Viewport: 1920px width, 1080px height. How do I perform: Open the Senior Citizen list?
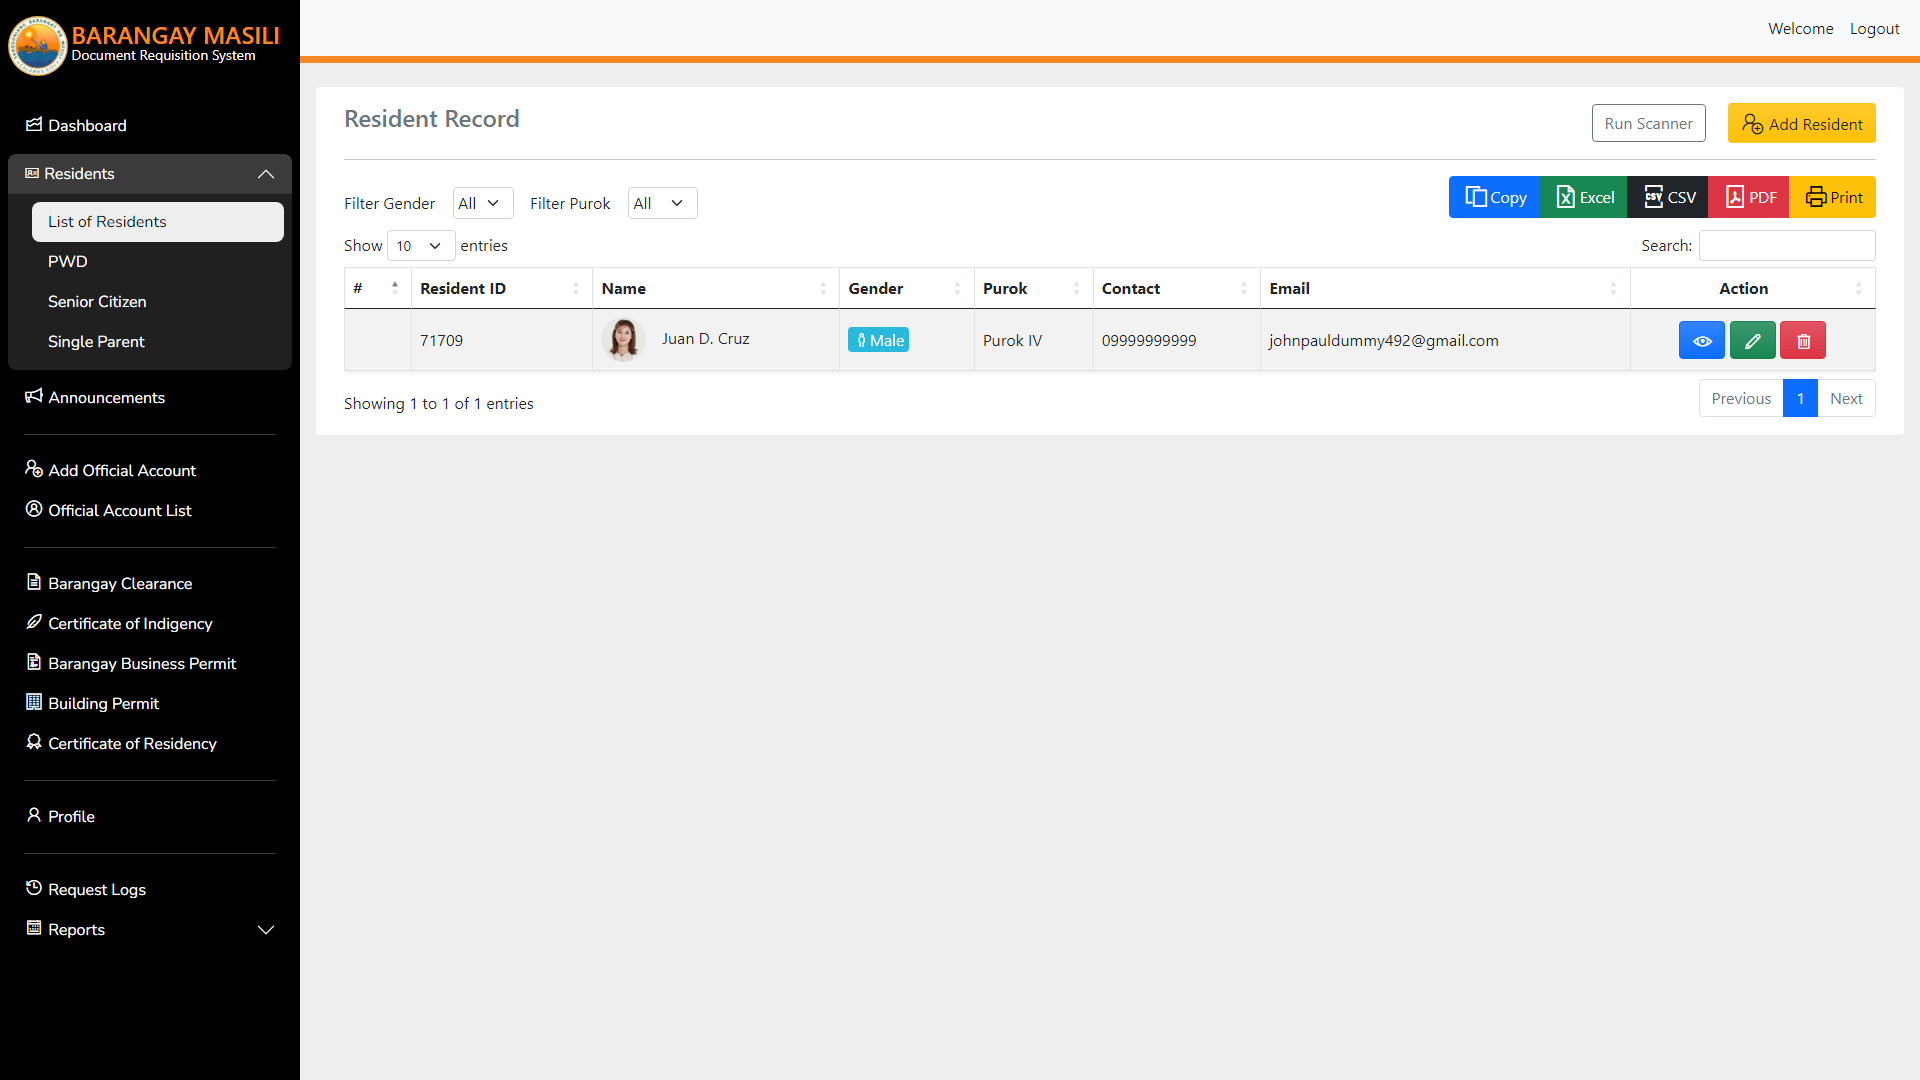point(97,301)
